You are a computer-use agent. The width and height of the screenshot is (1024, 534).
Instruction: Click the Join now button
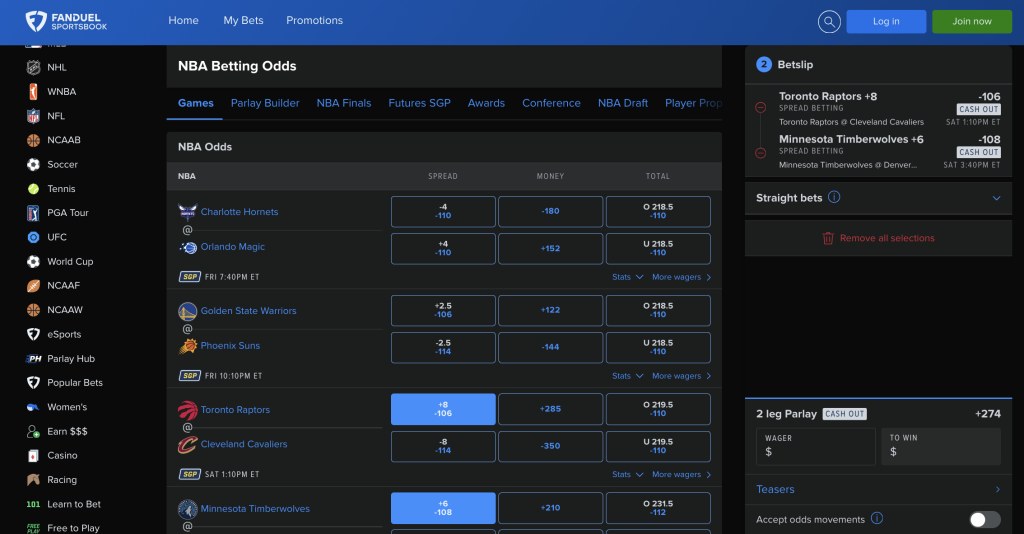pyautogui.click(x=972, y=22)
